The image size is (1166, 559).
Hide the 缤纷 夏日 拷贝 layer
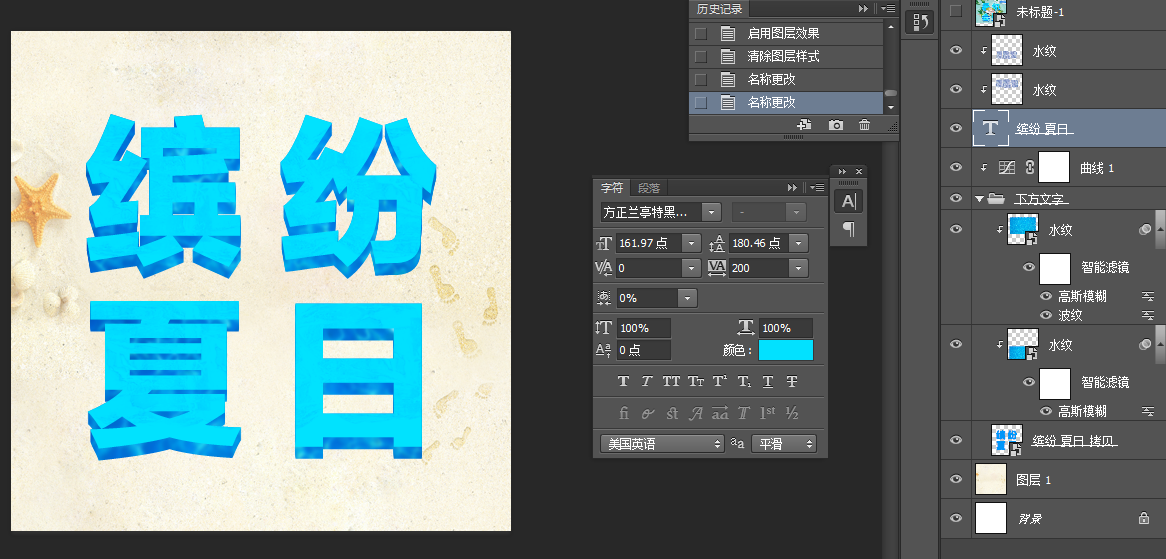(956, 440)
